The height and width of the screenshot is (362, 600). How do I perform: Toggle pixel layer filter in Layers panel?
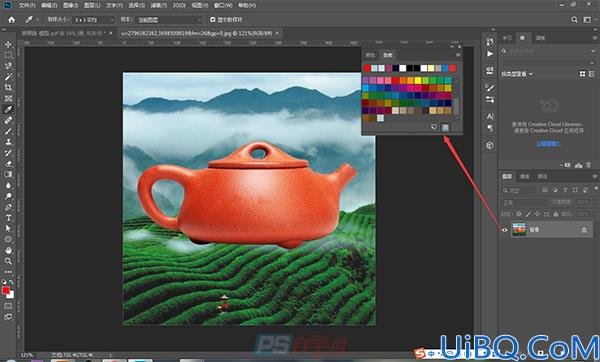pyautogui.click(x=545, y=190)
